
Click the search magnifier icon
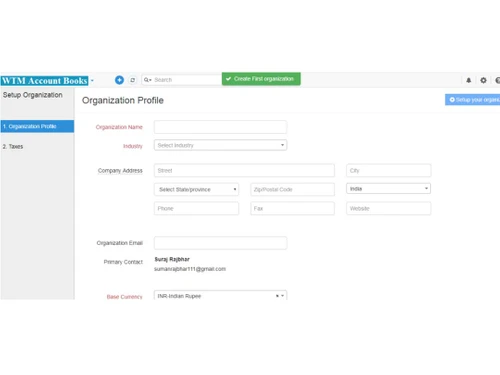(146, 80)
